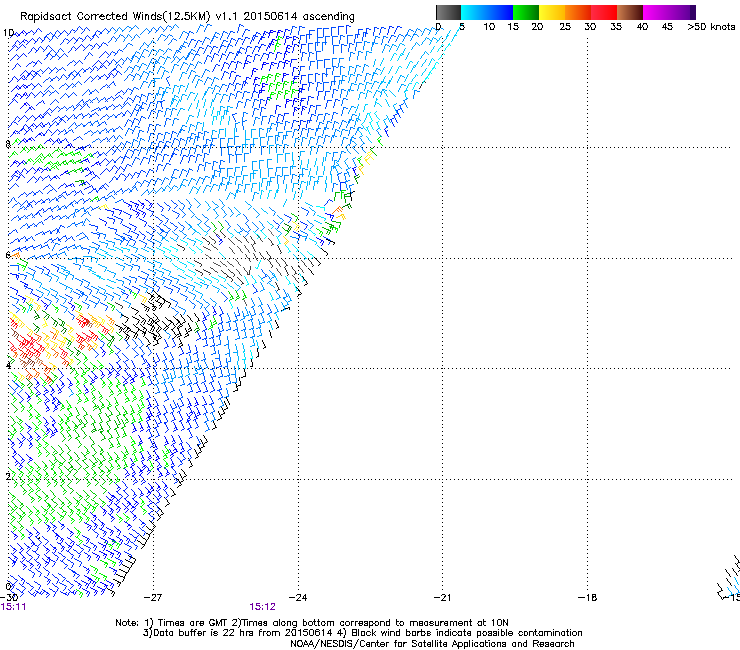This screenshot has height=650, width=740.
Task: Click the yellow 20–25 knots legend segment
Action: click(552, 12)
